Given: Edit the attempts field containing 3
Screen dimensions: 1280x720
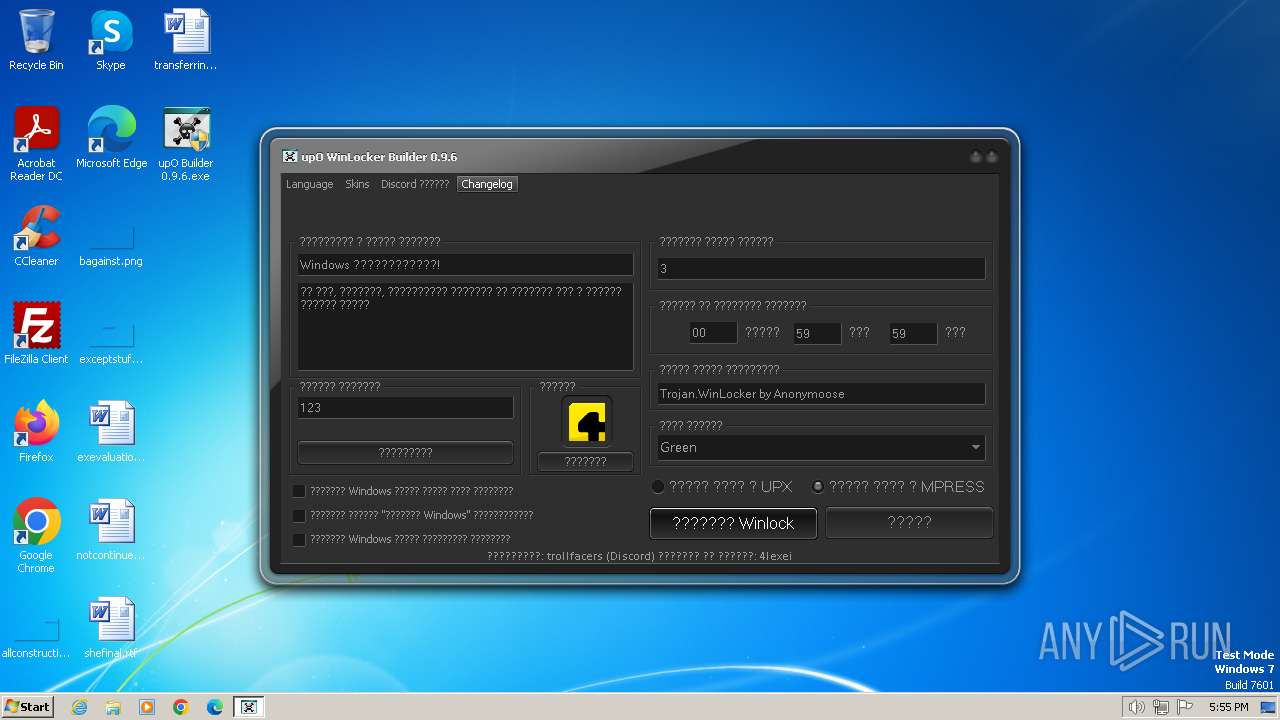Looking at the screenshot, I should pyautogui.click(x=821, y=269).
